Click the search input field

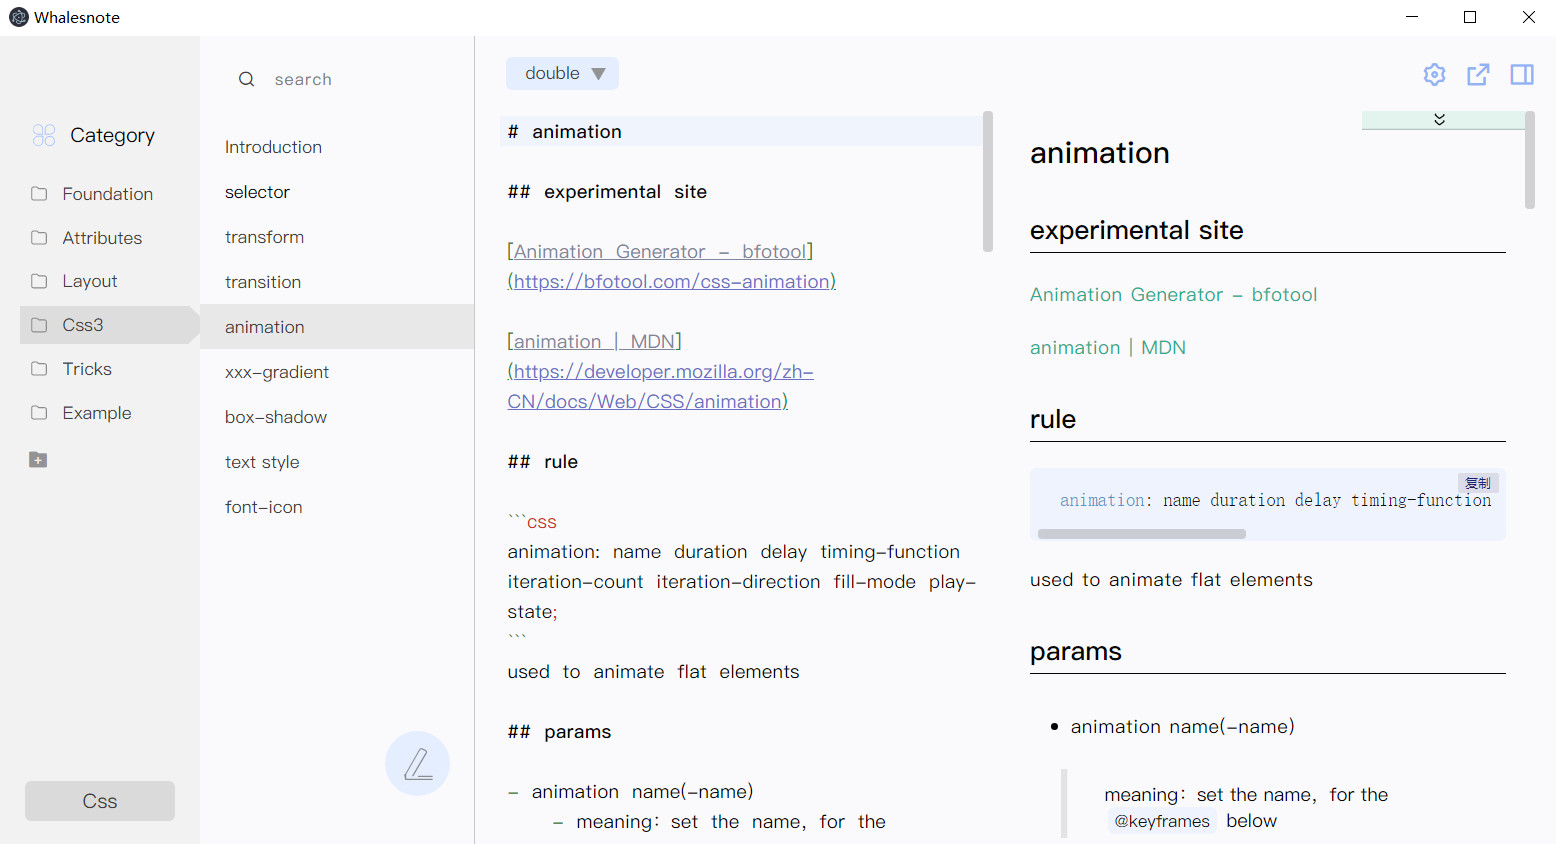tap(350, 79)
